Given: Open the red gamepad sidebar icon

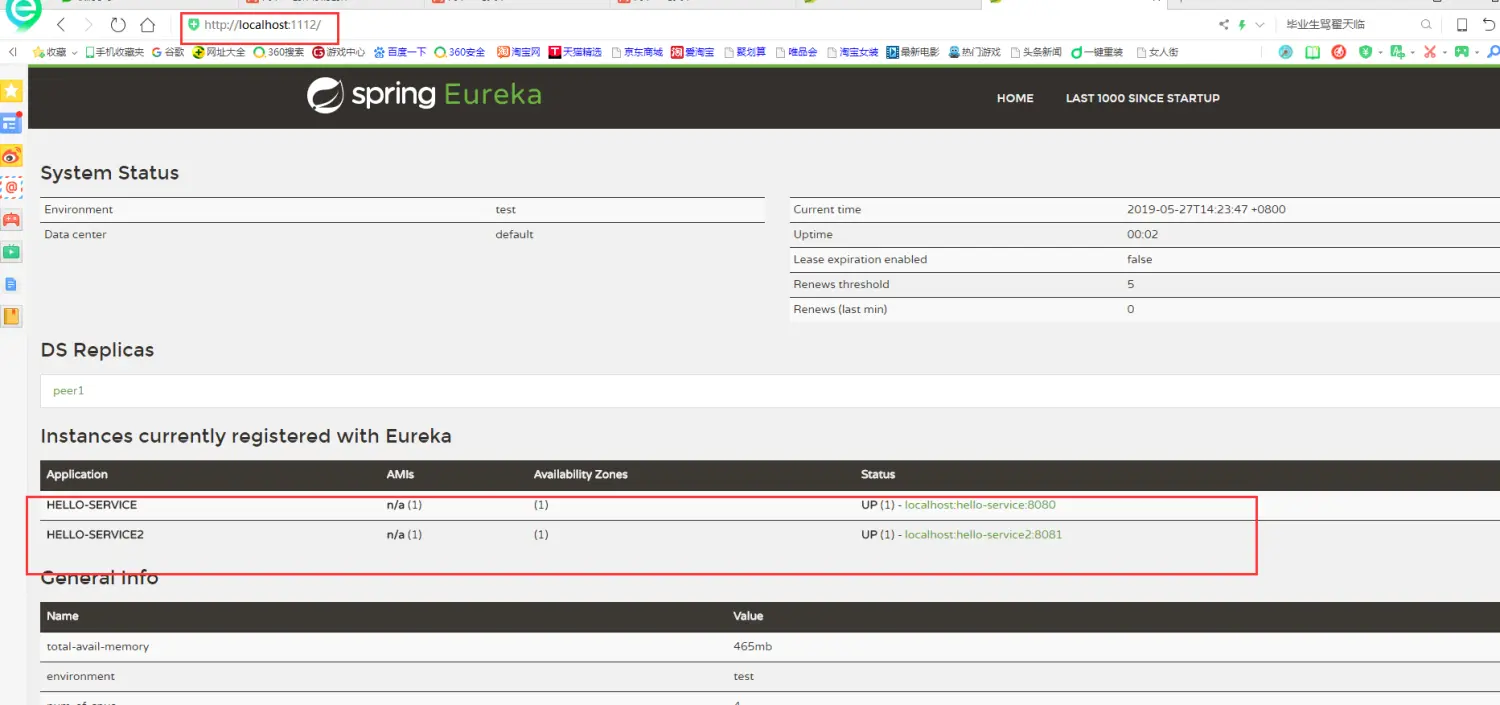Looking at the screenshot, I should (x=11, y=219).
